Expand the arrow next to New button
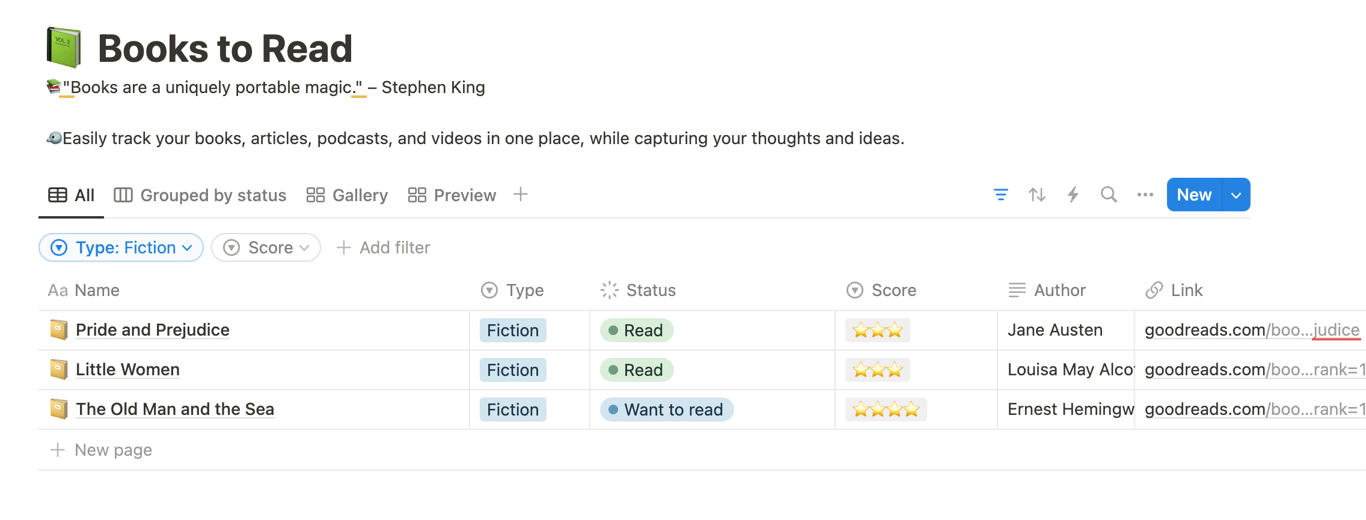1366x520 pixels. coord(1237,195)
